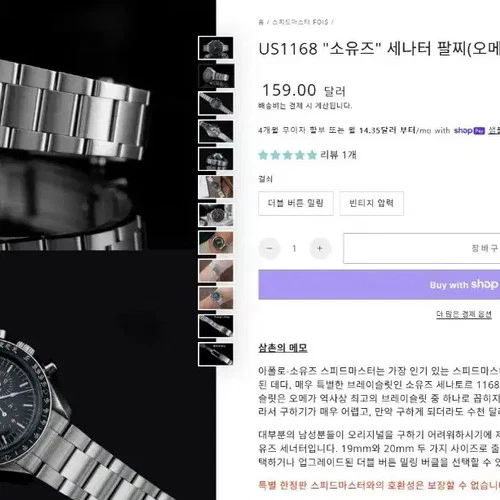Increase quantity with the plus button

(x=320, y=248)
